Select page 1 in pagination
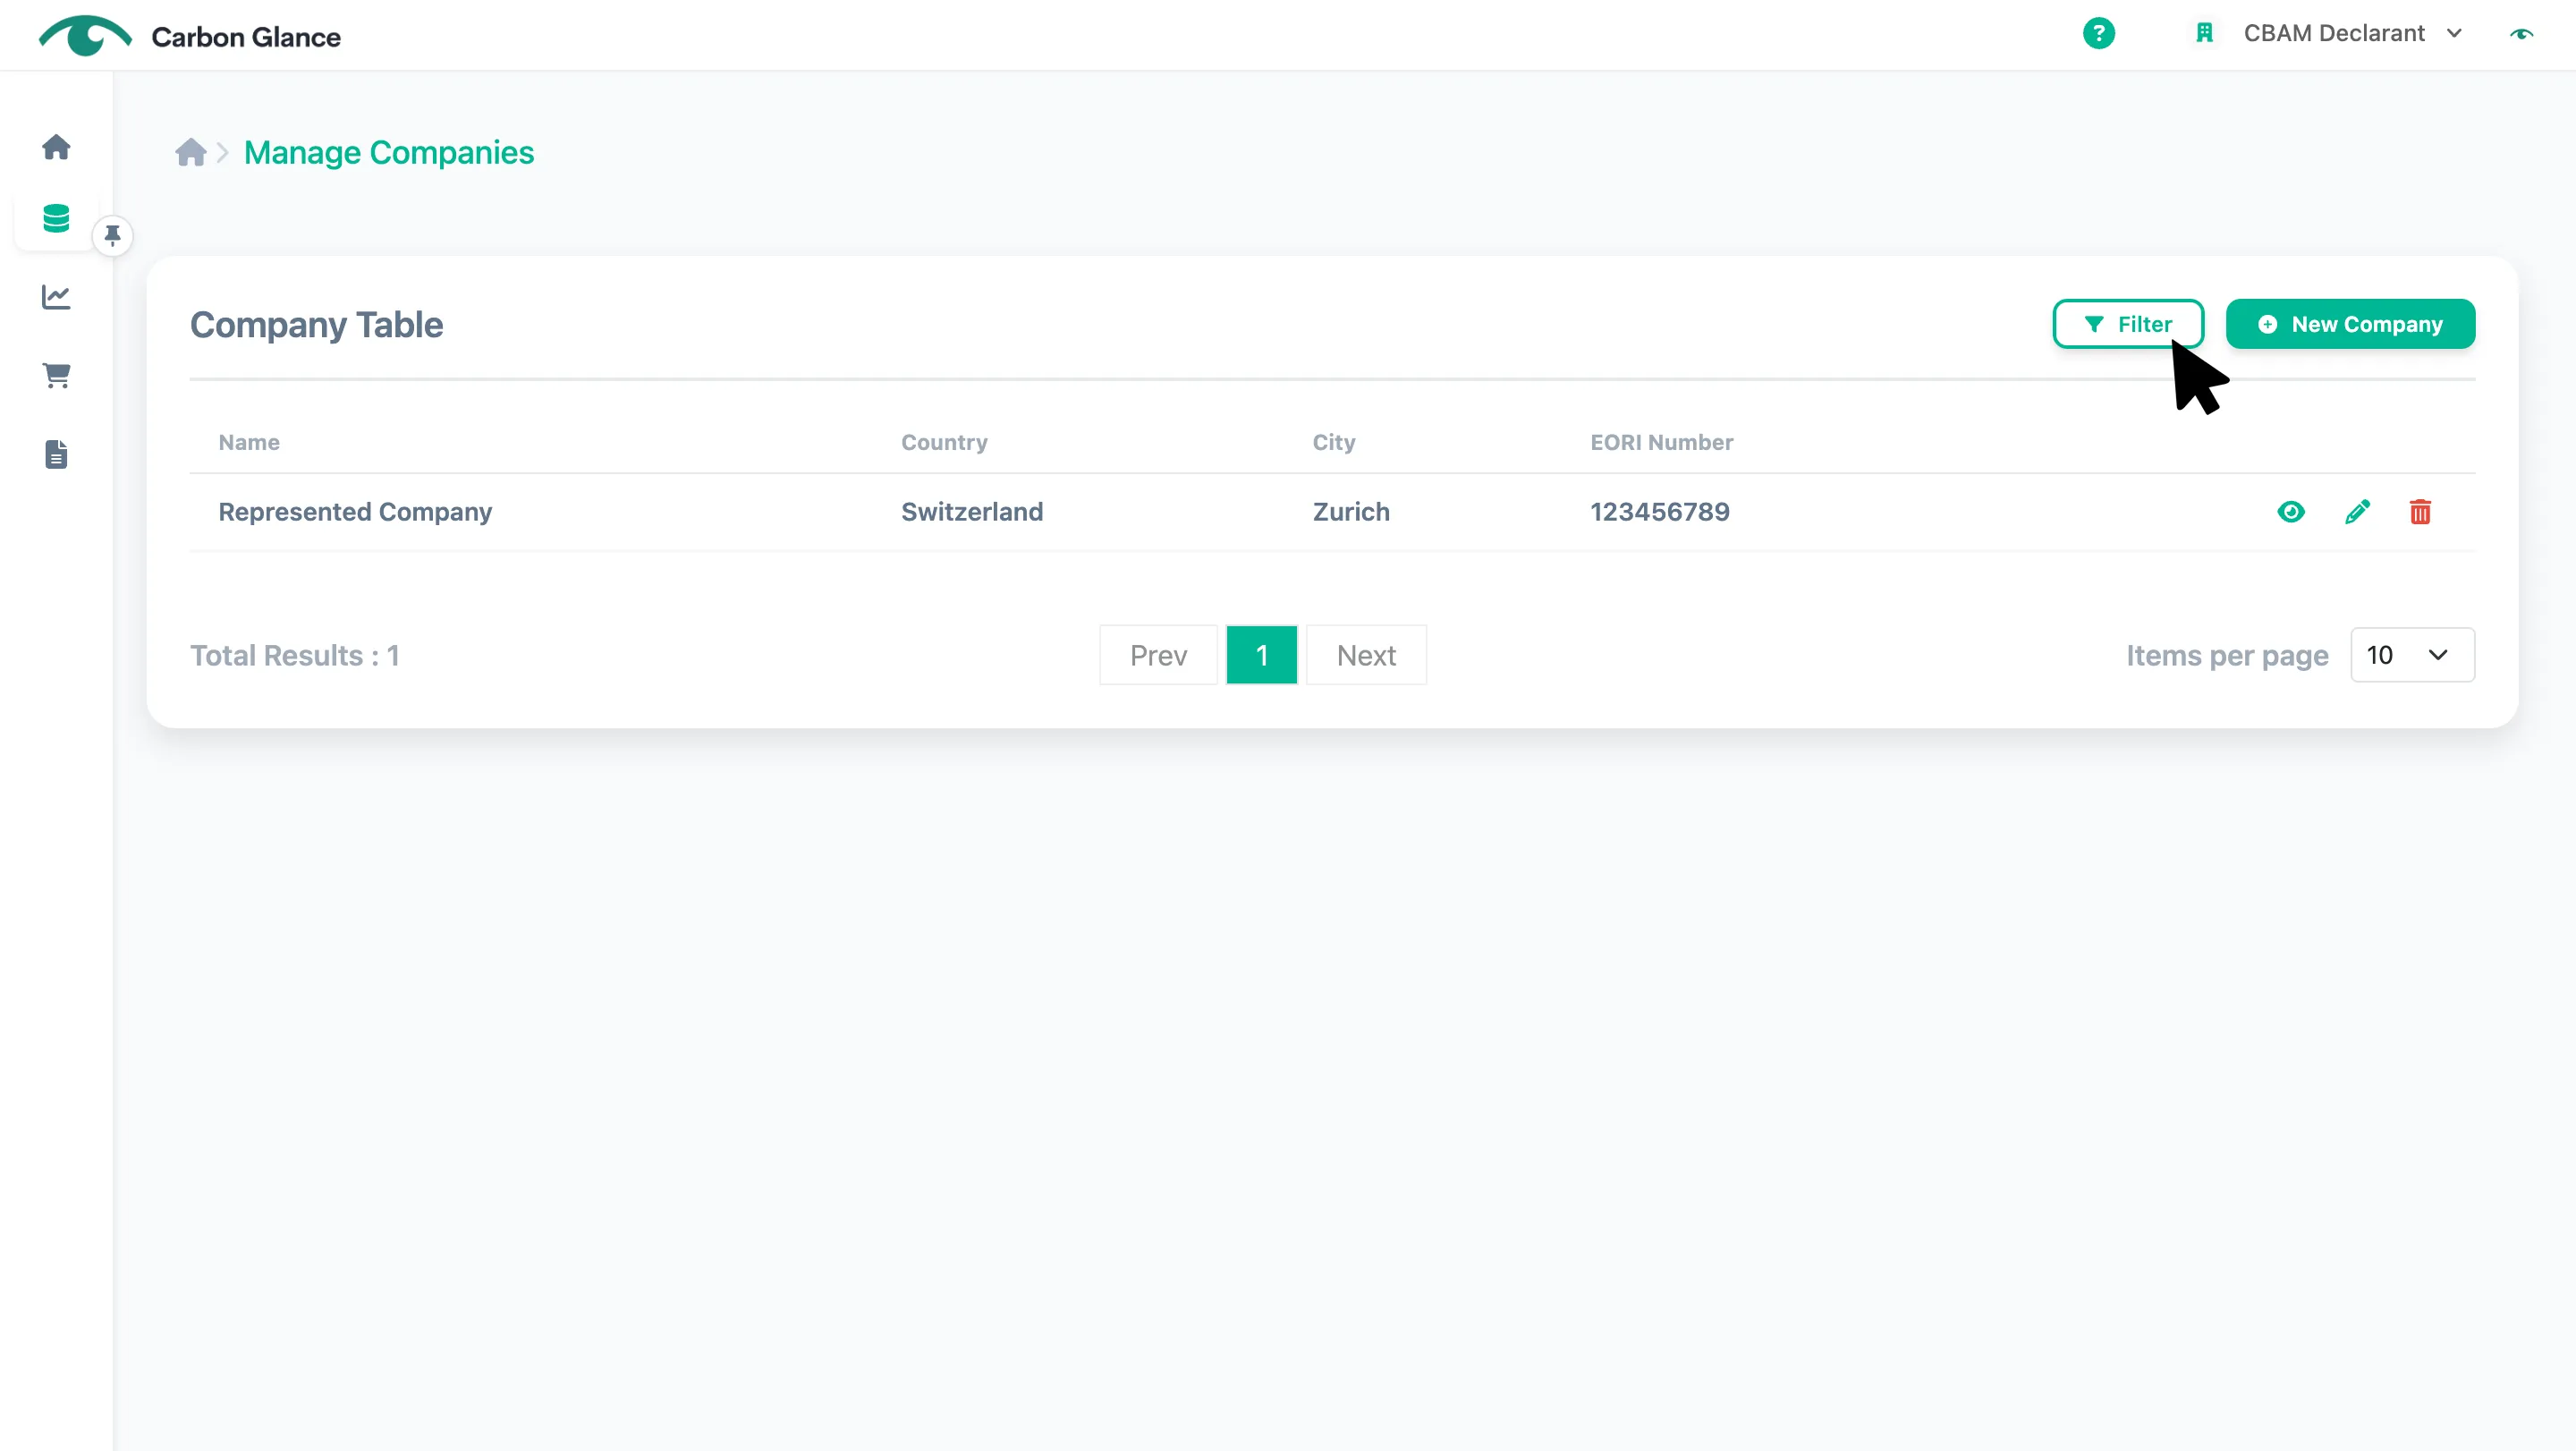 (x=1262, y=655)
